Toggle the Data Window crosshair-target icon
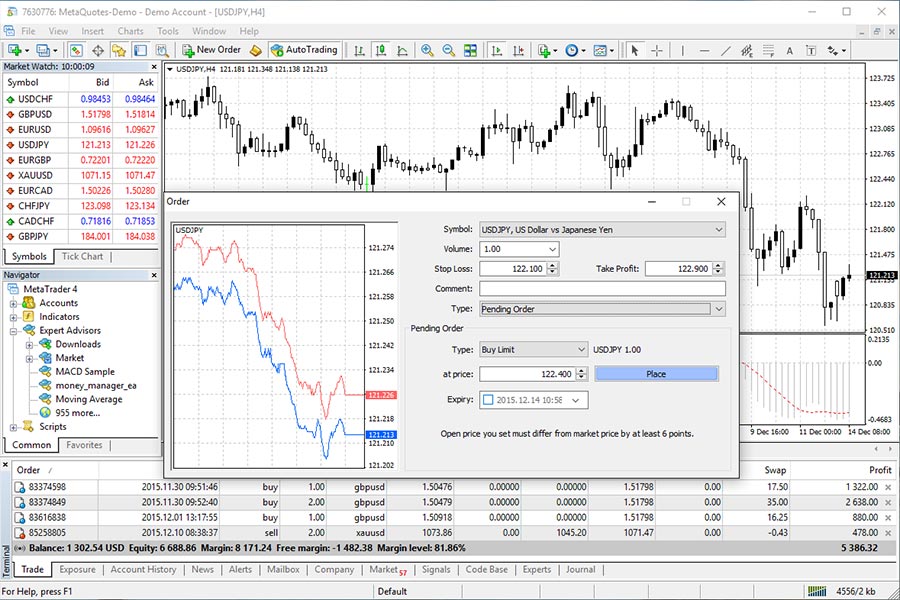The height and width of the screenshot is (600, 900). (x=98, y=51)
